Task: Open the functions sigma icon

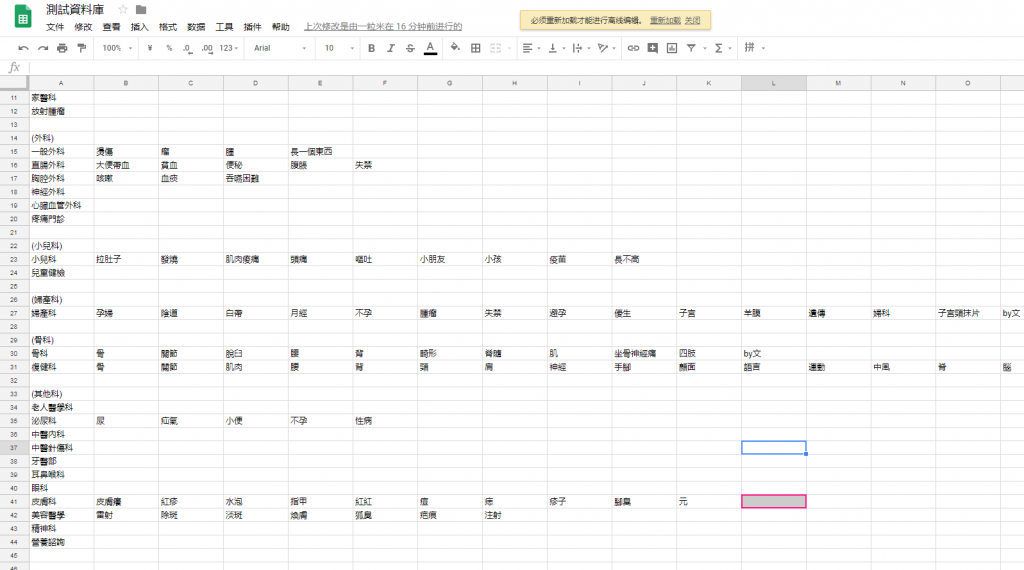Action: click(x=718, y=48)
